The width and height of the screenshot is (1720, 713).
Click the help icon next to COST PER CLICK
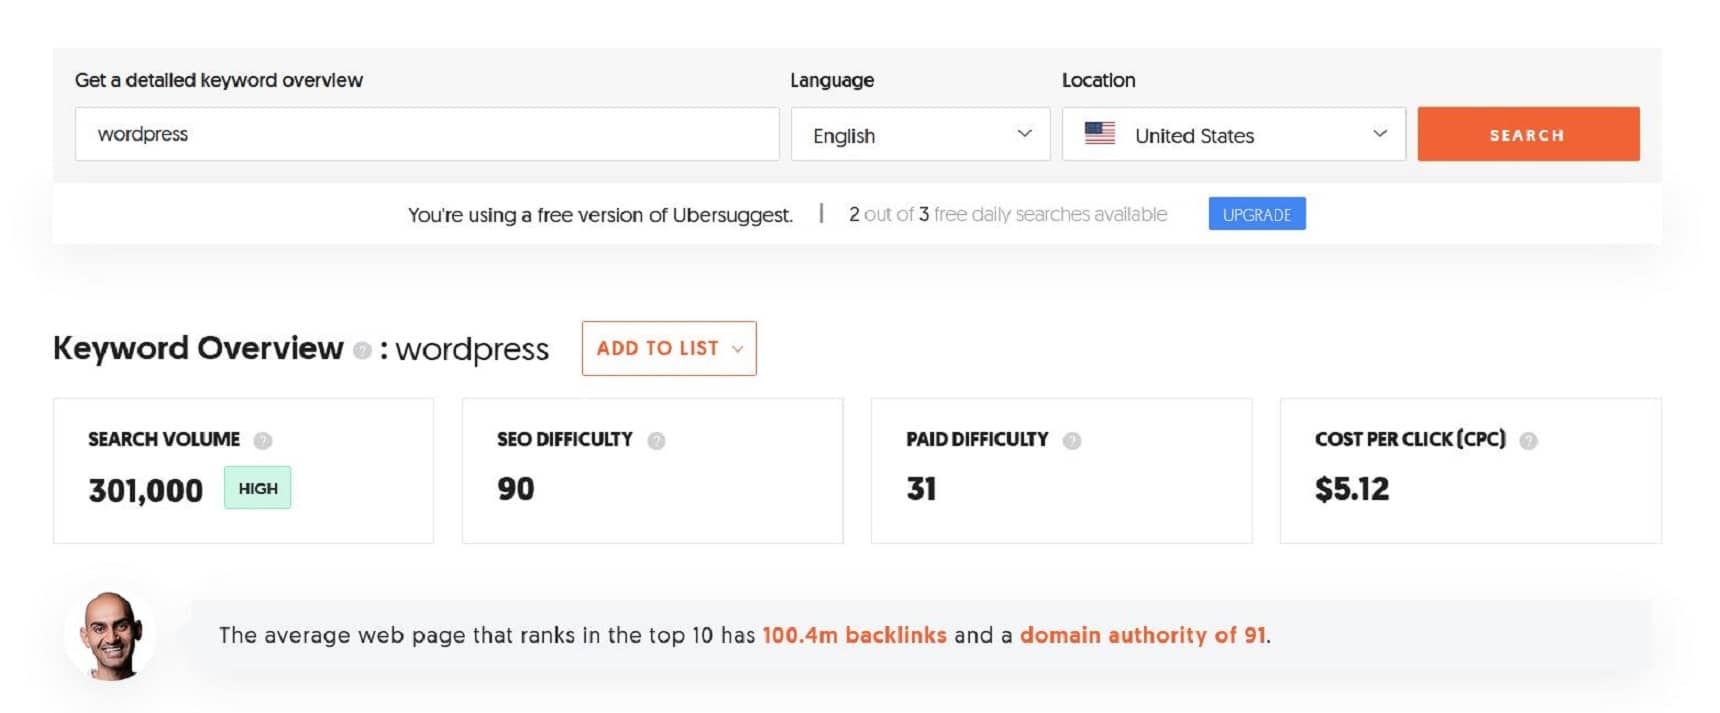pos(1528,440)
